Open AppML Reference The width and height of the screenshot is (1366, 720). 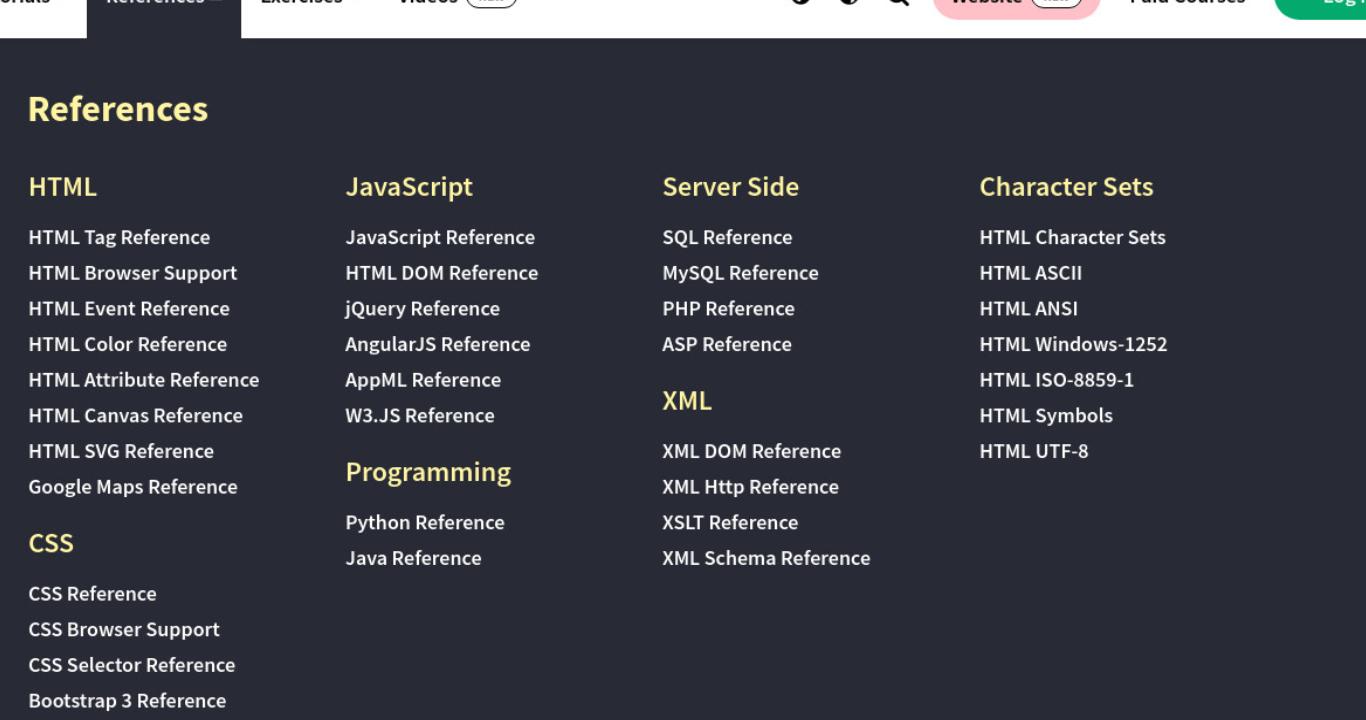pyautogui.click(x=423, y=380)
